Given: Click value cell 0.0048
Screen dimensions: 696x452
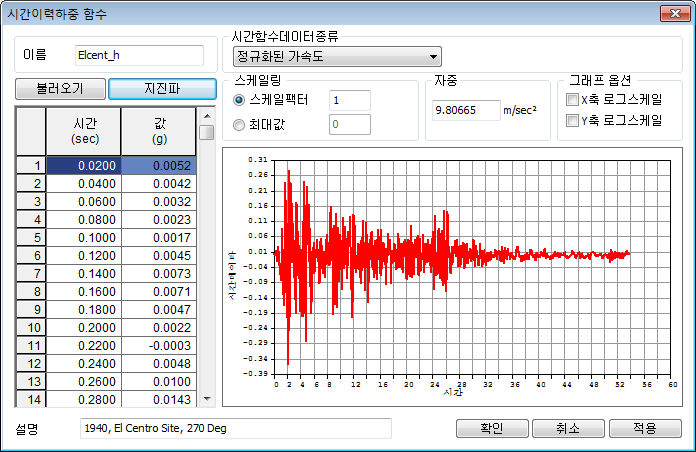Looking at the screenshot, I should (159, 364).
